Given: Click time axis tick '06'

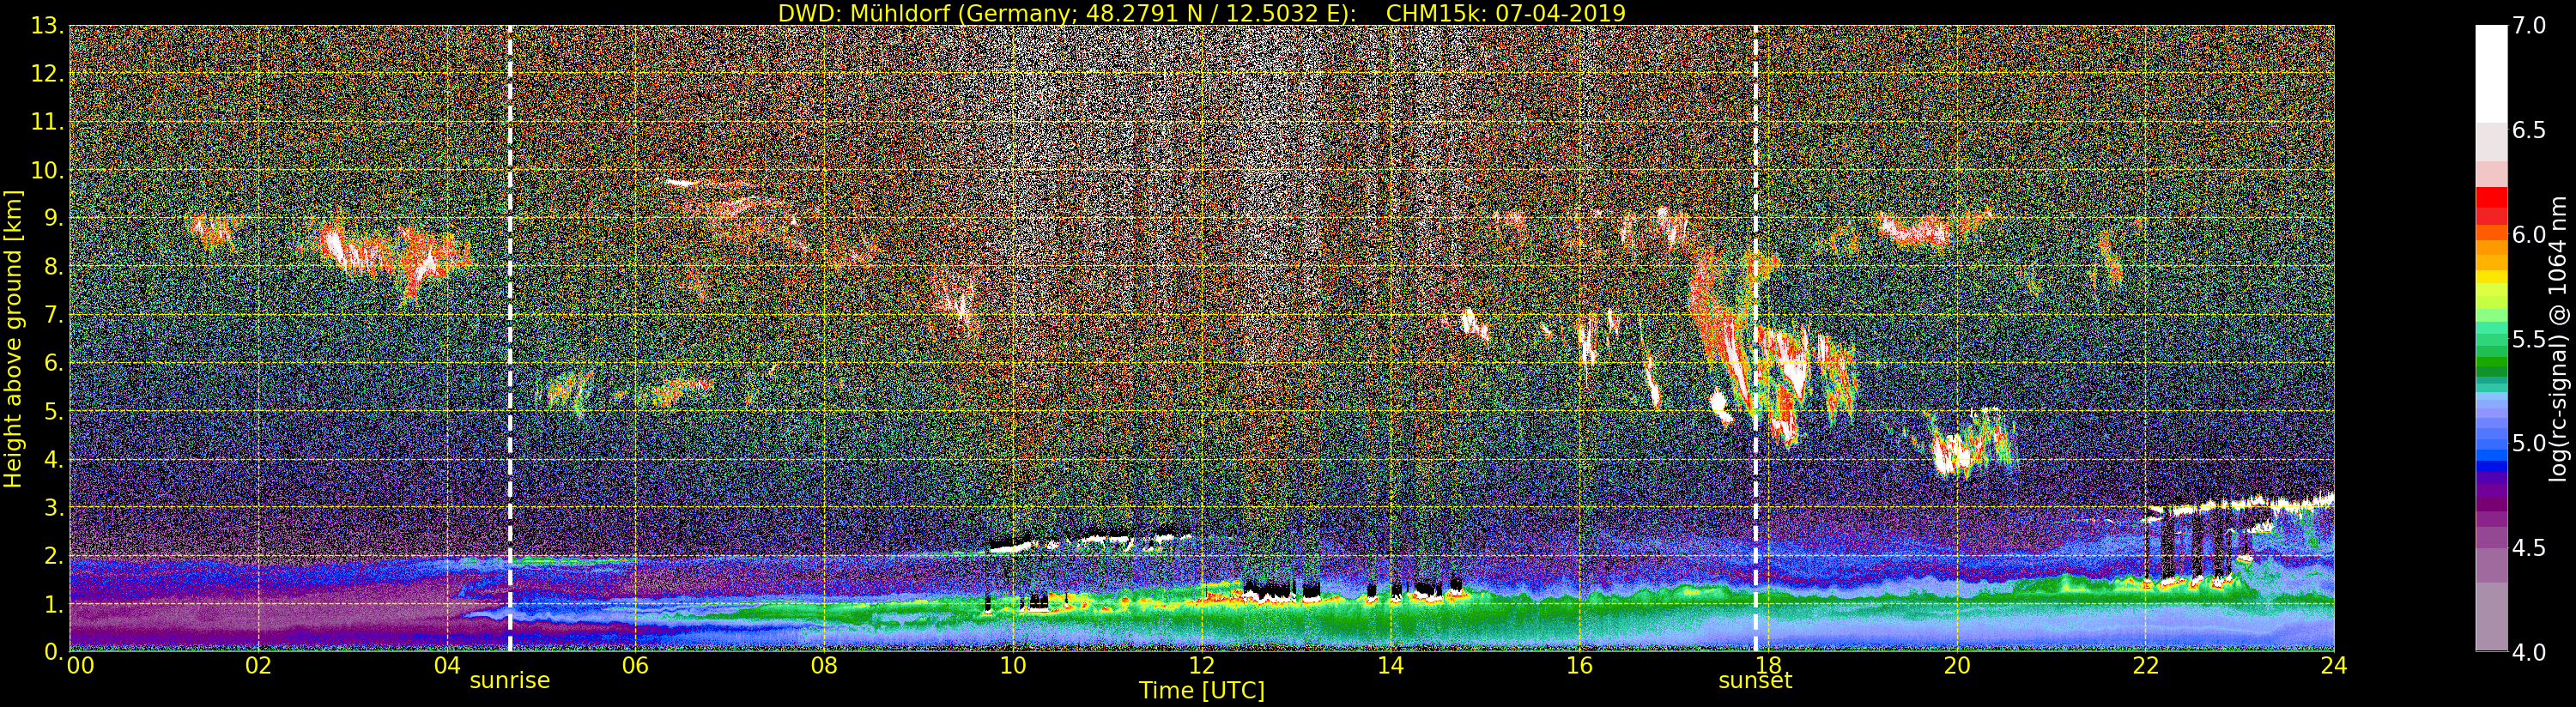Looking at the screenshot, I should click(x=635, y=665).
